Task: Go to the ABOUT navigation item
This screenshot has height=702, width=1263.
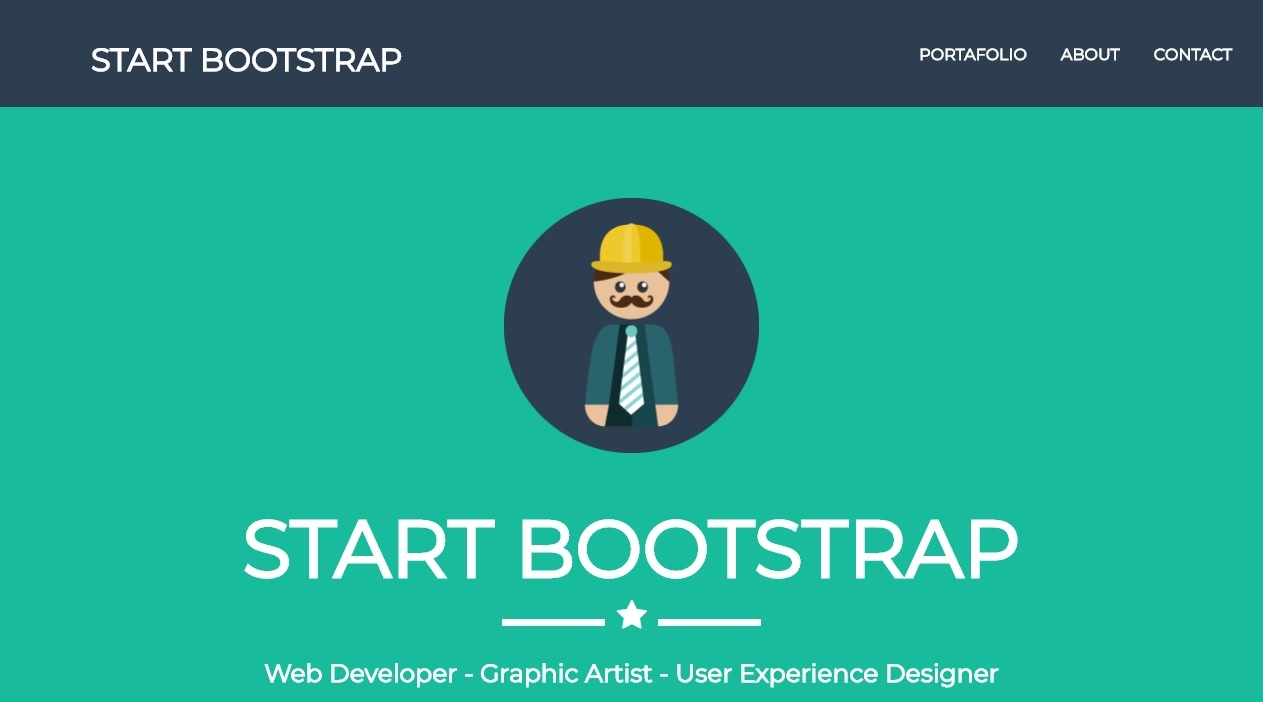Action: click(x=1089, y=55)
